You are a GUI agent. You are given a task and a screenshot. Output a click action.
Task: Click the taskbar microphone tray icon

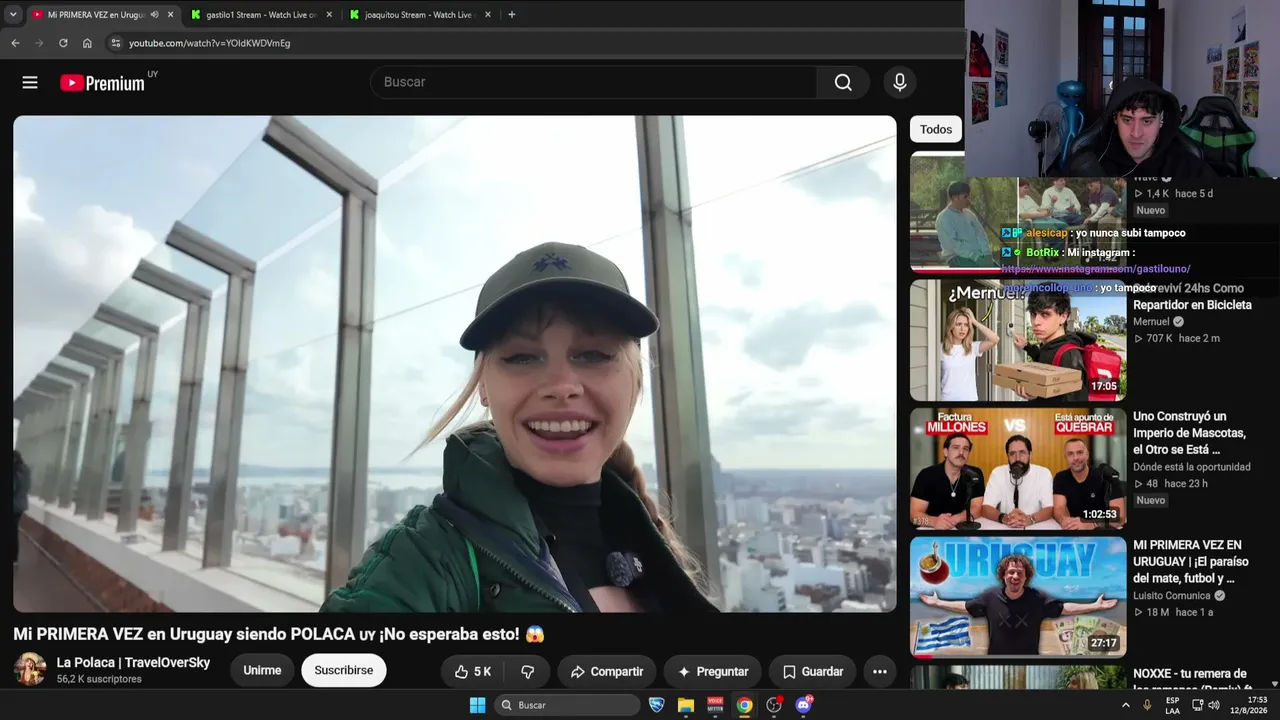coord(1147,705)
